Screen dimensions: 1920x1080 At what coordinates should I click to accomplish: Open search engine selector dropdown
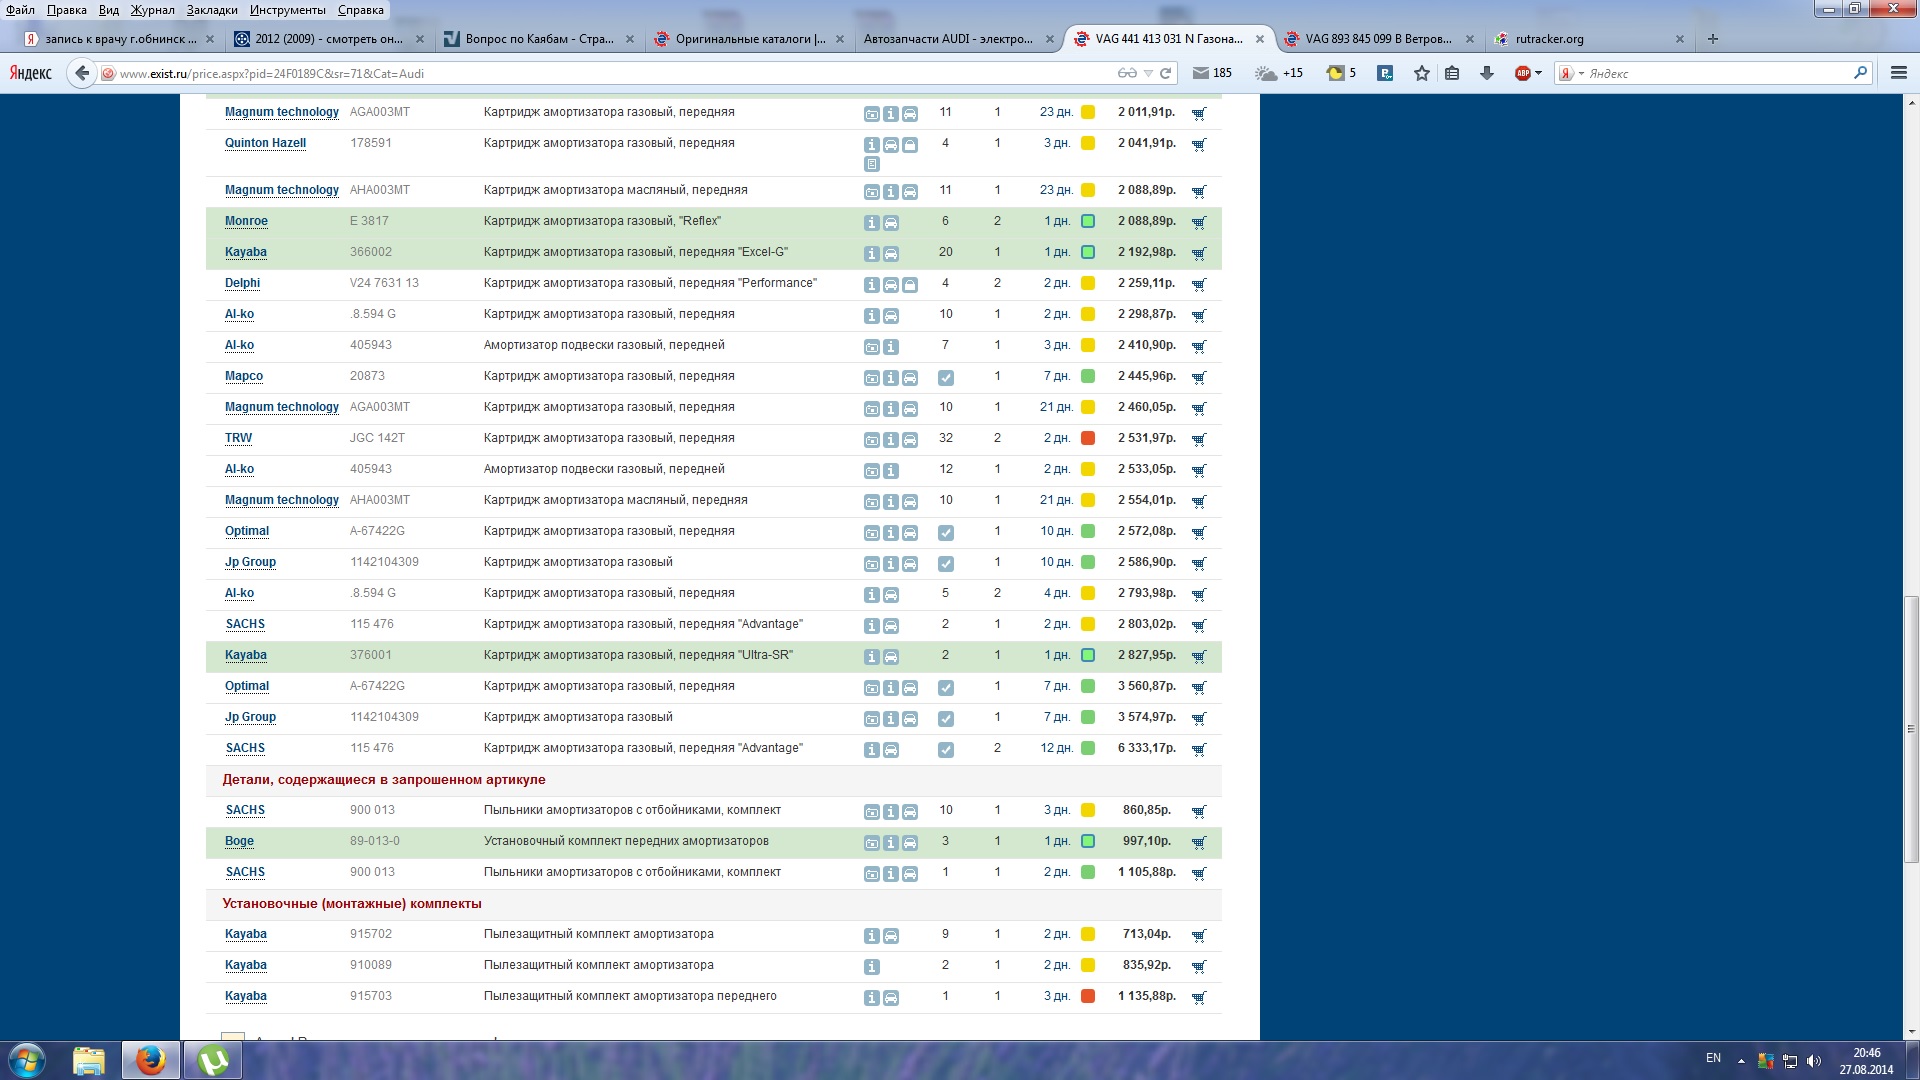[1572, 73]
